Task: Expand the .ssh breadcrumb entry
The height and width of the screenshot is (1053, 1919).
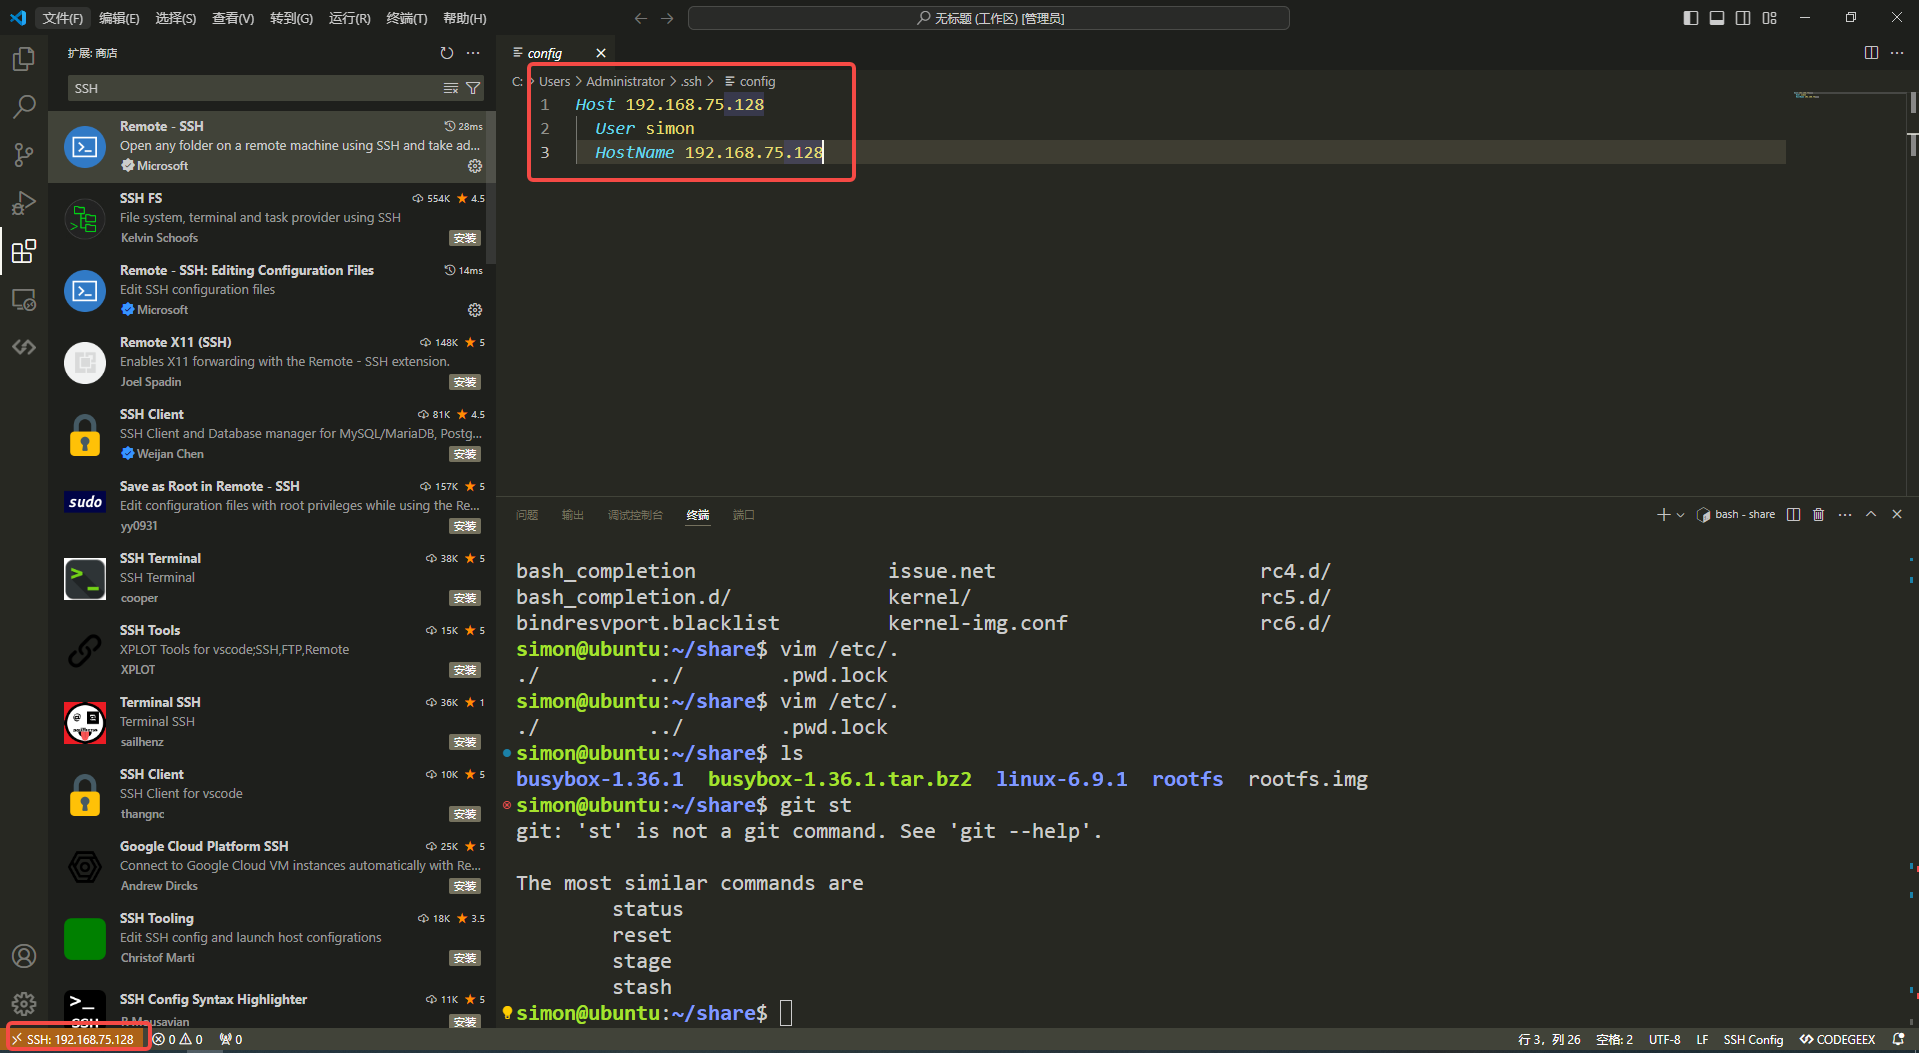Action: click(x=691, y=81)
